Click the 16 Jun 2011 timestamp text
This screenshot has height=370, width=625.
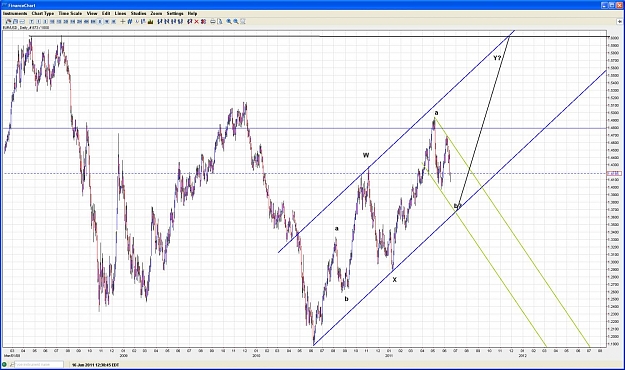[95, 364]
